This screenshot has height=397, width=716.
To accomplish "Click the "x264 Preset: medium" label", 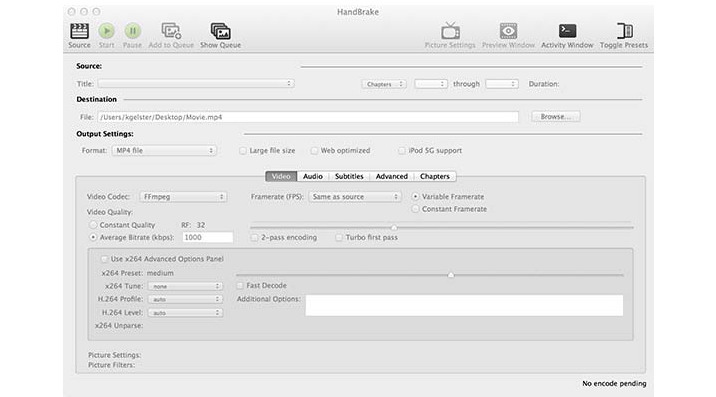I will click(x=137, y=273).
